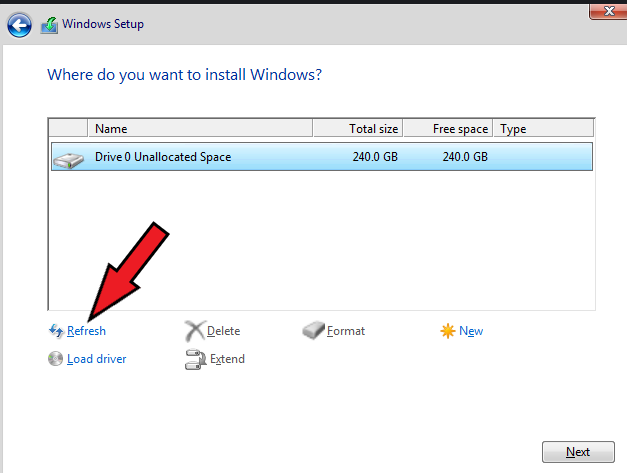The height and width of the screenshot is (473, 627).
Task: Open the Load driver link
Action: (x=97, y=359)
